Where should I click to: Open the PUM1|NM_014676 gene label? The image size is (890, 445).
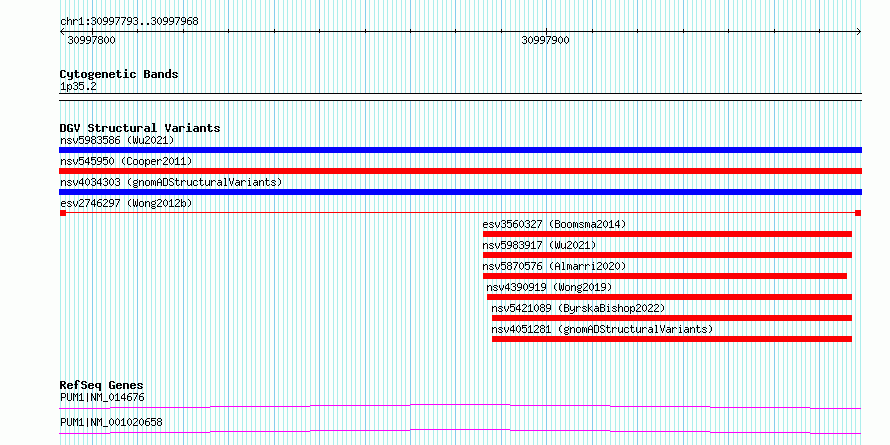102,397
